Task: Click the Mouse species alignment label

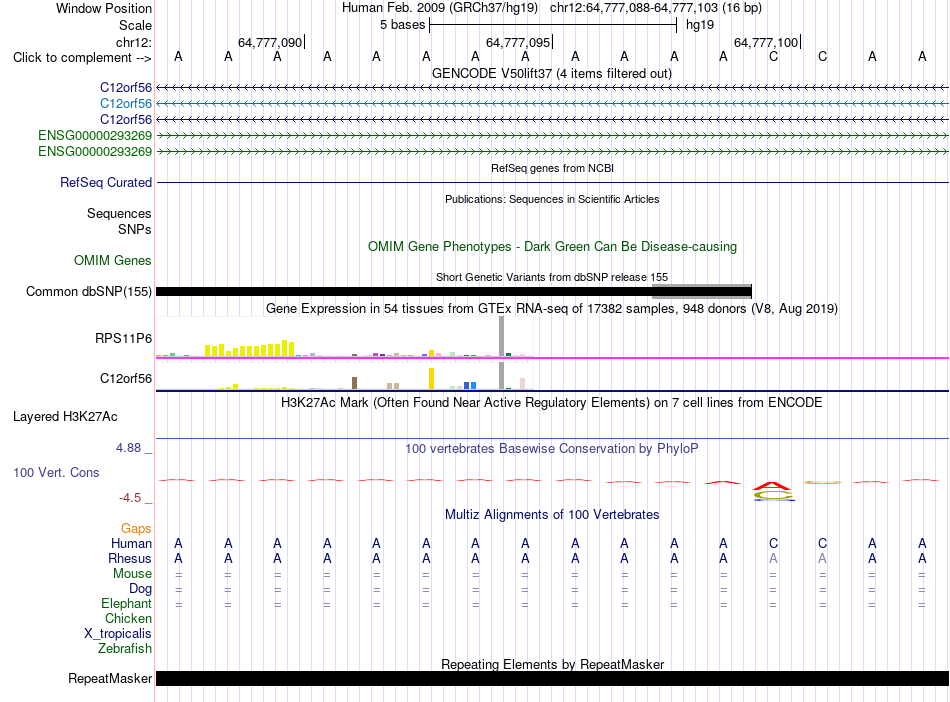Action: pos(132,574)
